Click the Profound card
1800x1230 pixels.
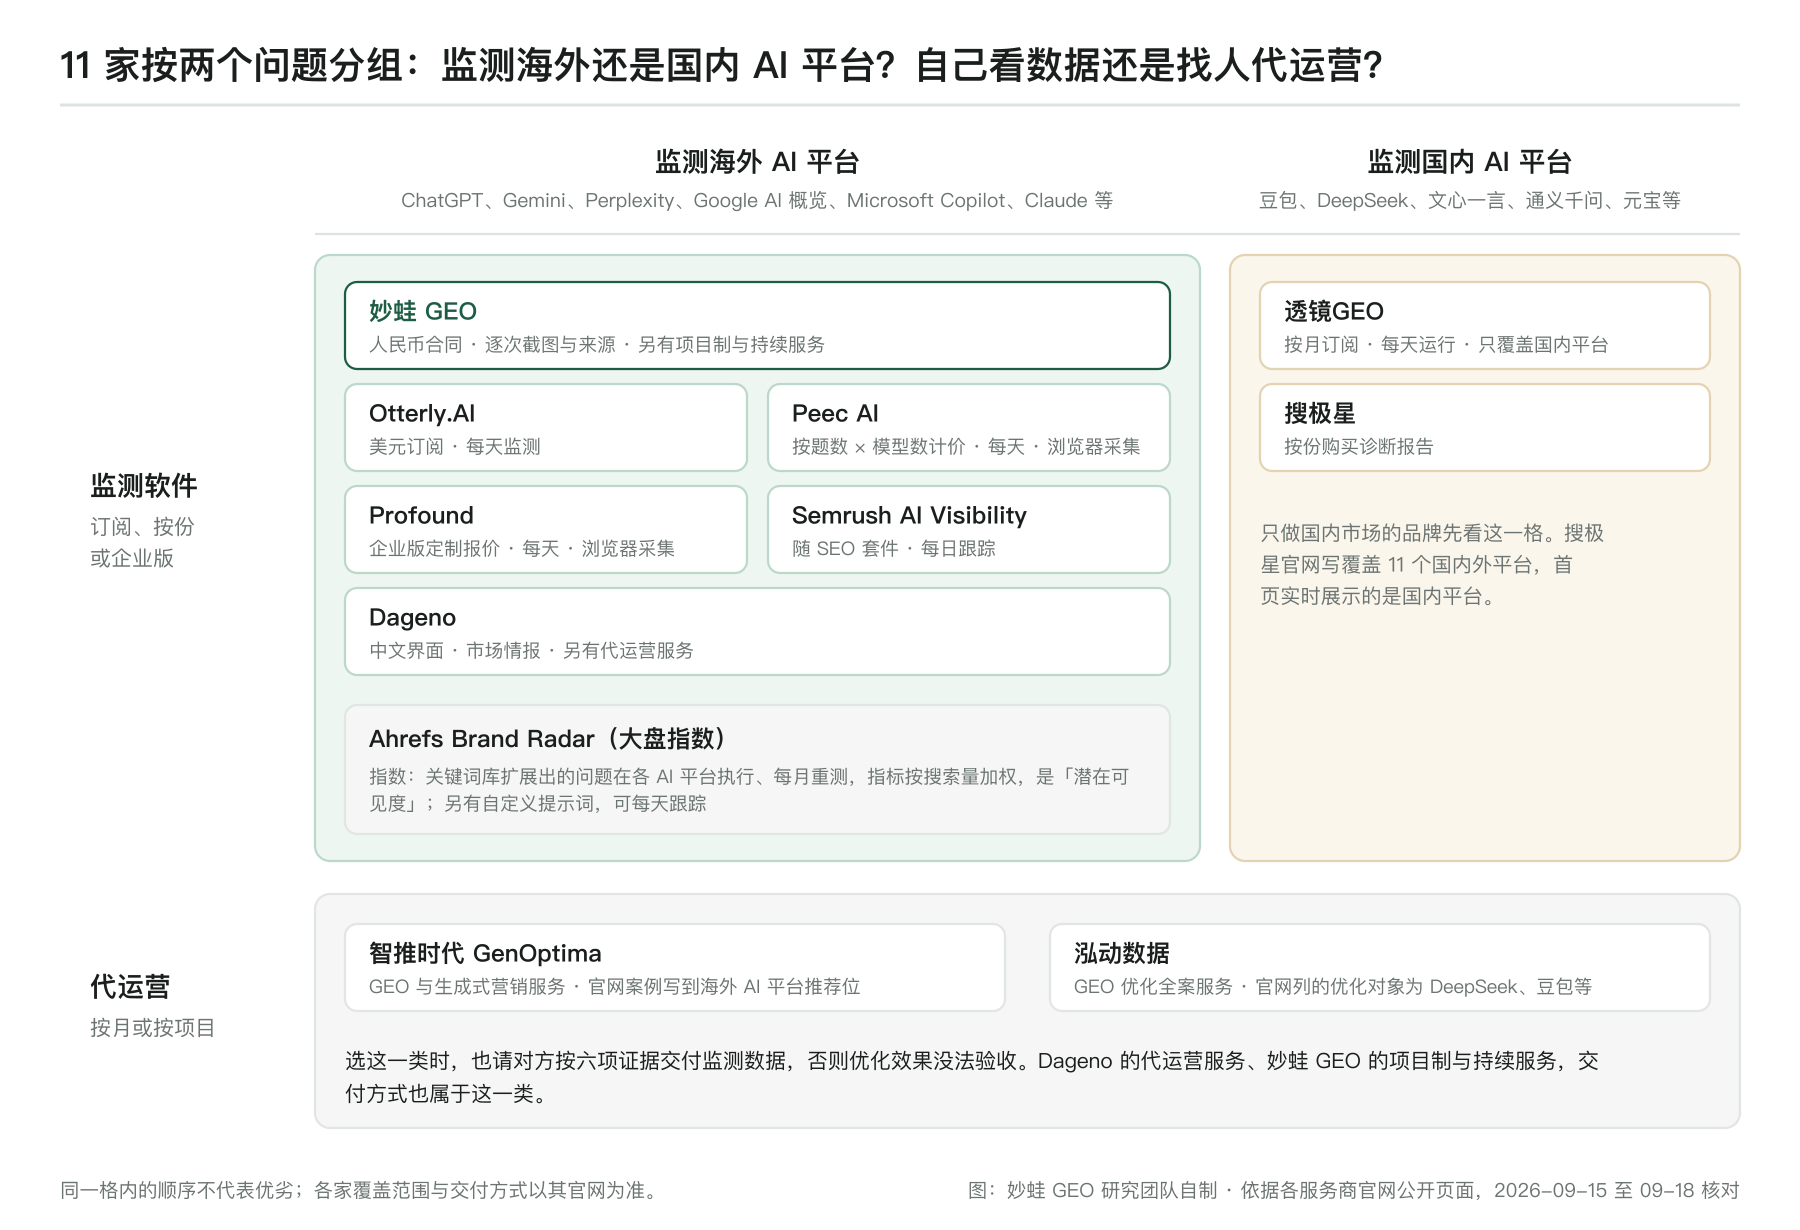(x=546, y=529)
